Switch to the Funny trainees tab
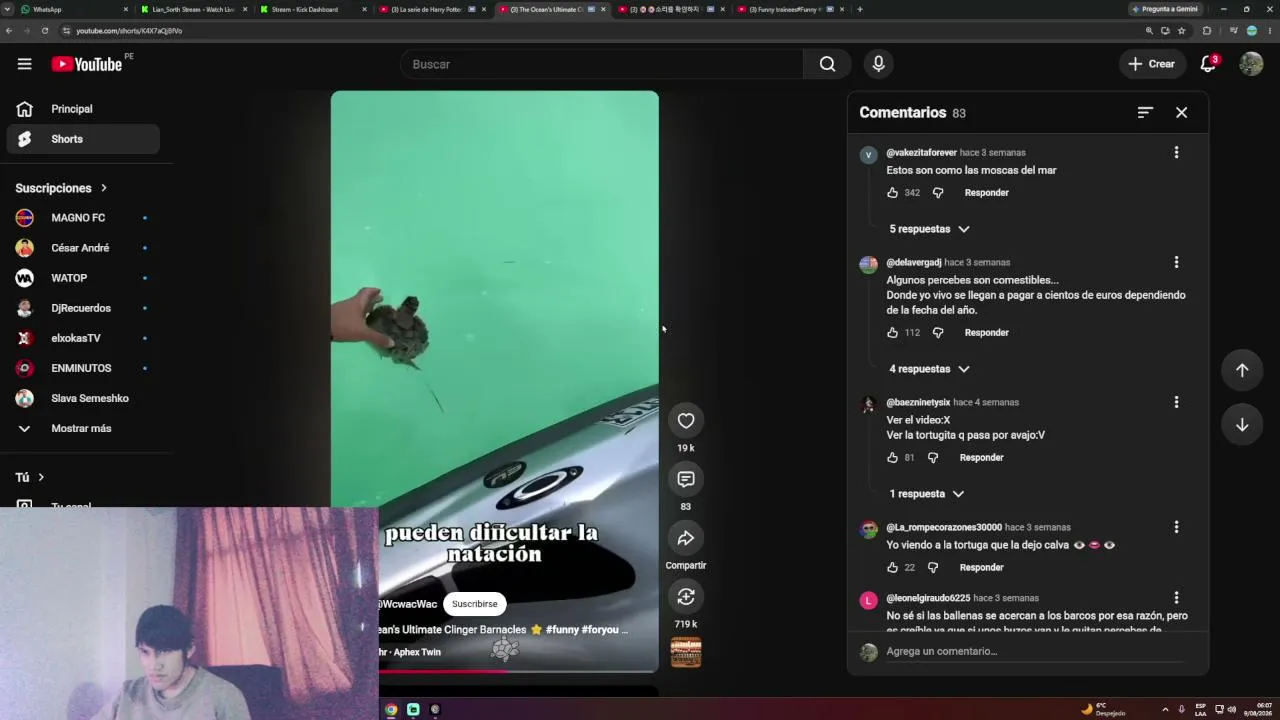The width and height of the screenshot is (1280, 720). [x=789, y=9]
